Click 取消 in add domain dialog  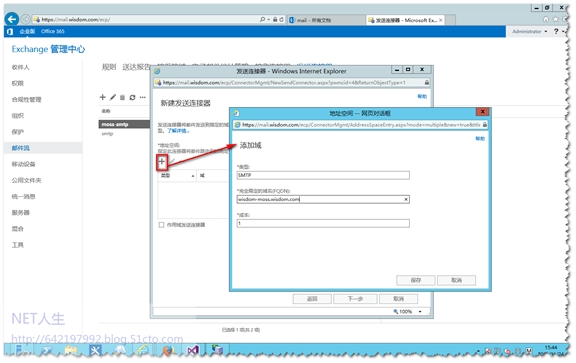click(456, 280)
